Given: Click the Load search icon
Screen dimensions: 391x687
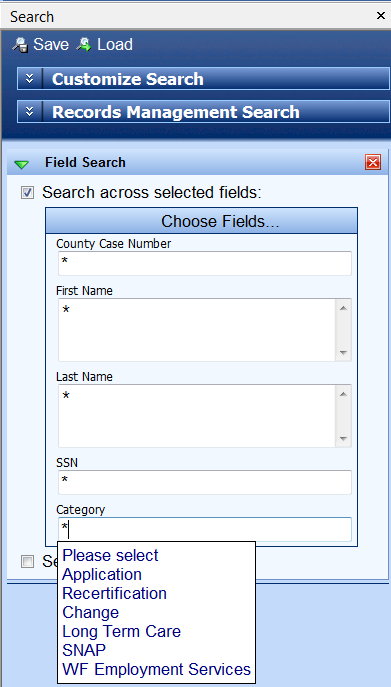Looking at the screenshot, I should (x=84, y=45).
